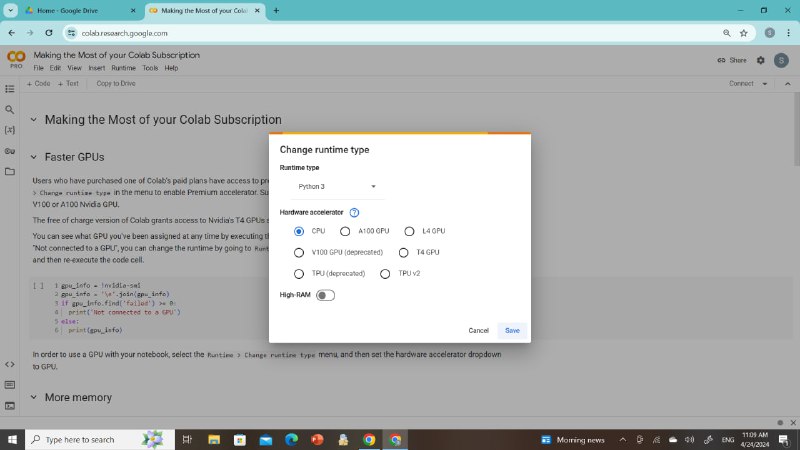Open notebook settings gear icon
The height and width of the screenshot is (450, 800).
tap(761, 60)
